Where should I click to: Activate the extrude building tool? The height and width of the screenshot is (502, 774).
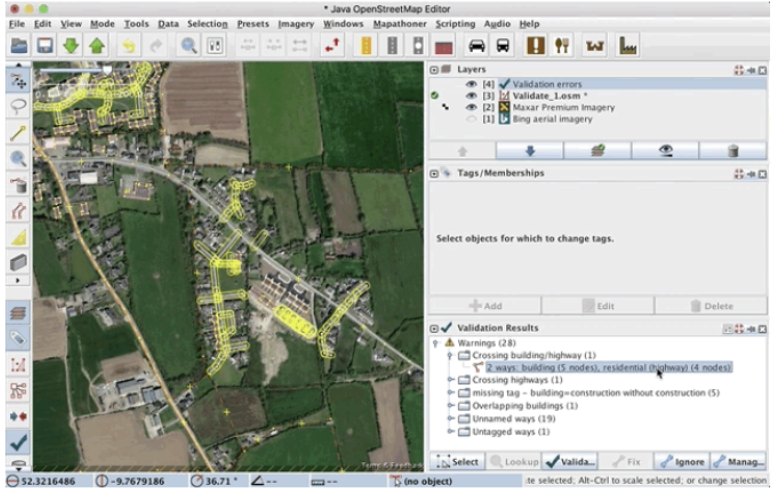(x=18, y=263)
